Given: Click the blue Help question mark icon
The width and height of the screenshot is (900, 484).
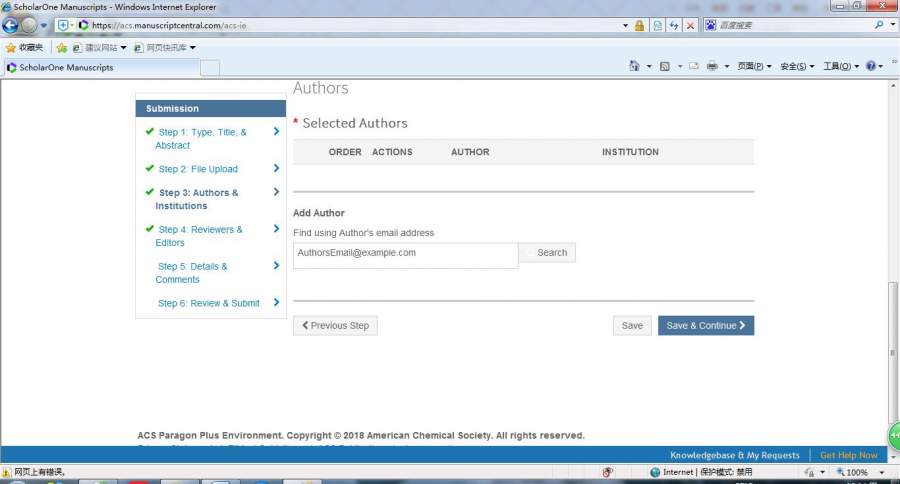Looking at the screenshot, I should (x=871, y=66).
